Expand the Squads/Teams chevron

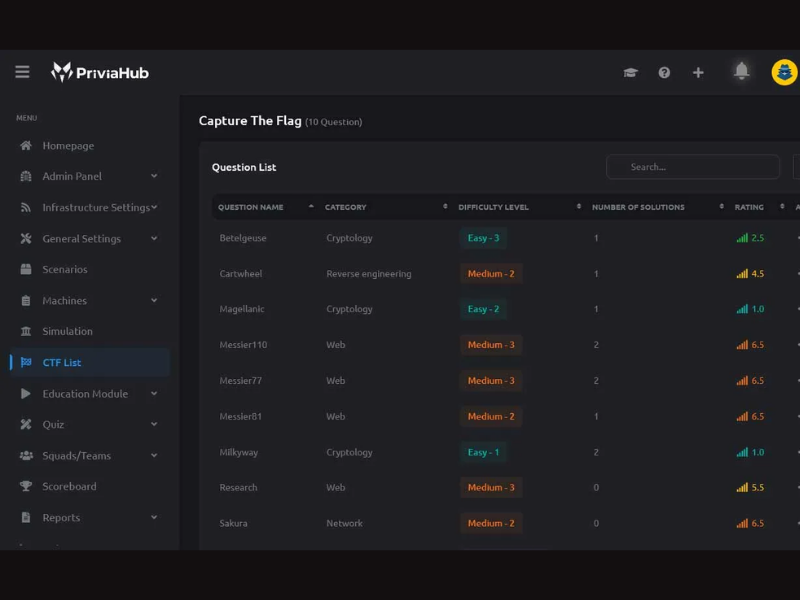pos(154,455)
